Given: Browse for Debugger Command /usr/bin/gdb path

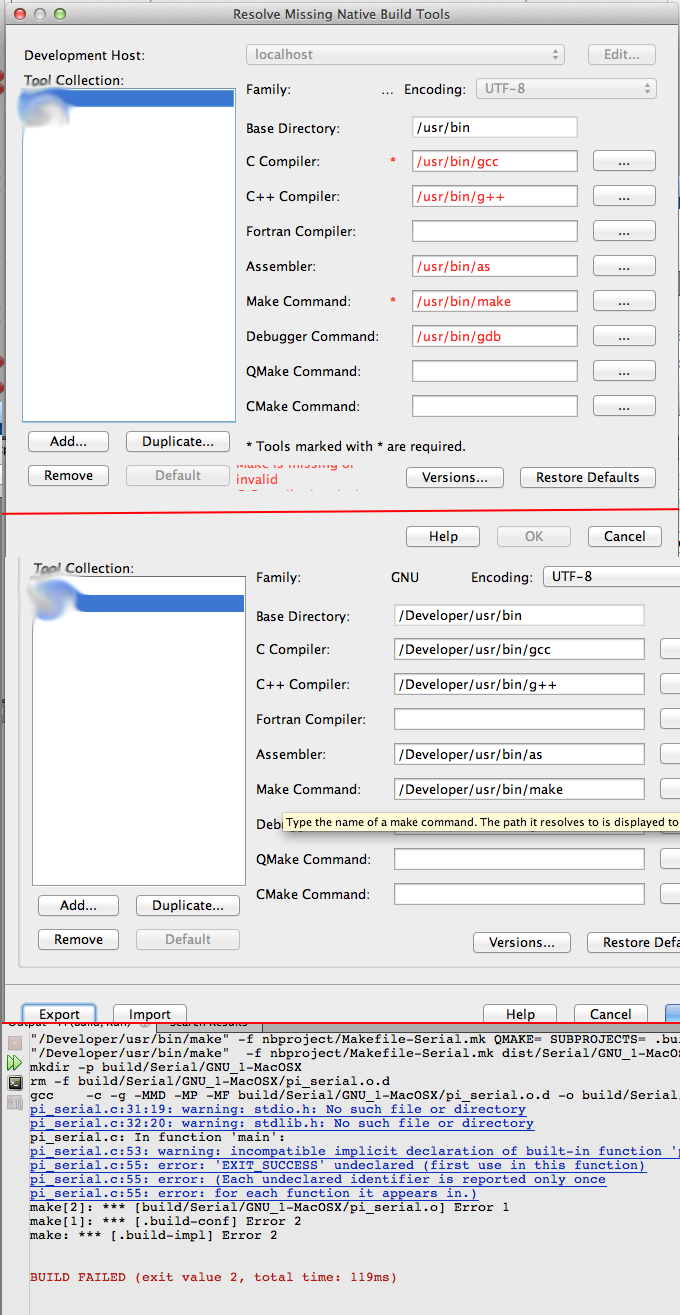Looking at the screenshot, I should tap(624, 336).
